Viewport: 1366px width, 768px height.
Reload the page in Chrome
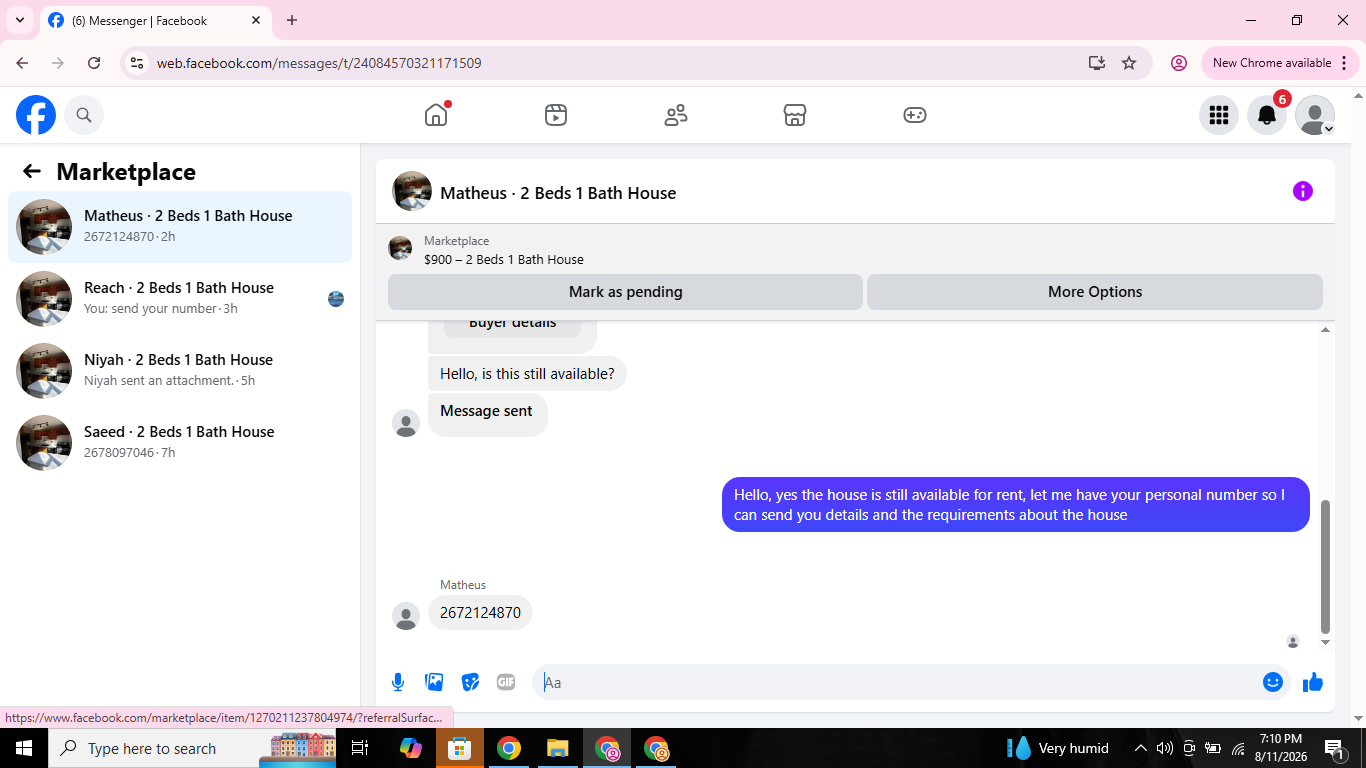[94, 63]
